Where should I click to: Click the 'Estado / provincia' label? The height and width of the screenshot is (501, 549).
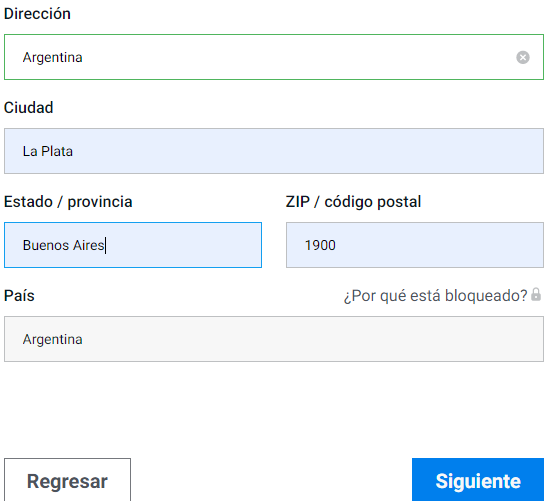[x=68, y=202]
